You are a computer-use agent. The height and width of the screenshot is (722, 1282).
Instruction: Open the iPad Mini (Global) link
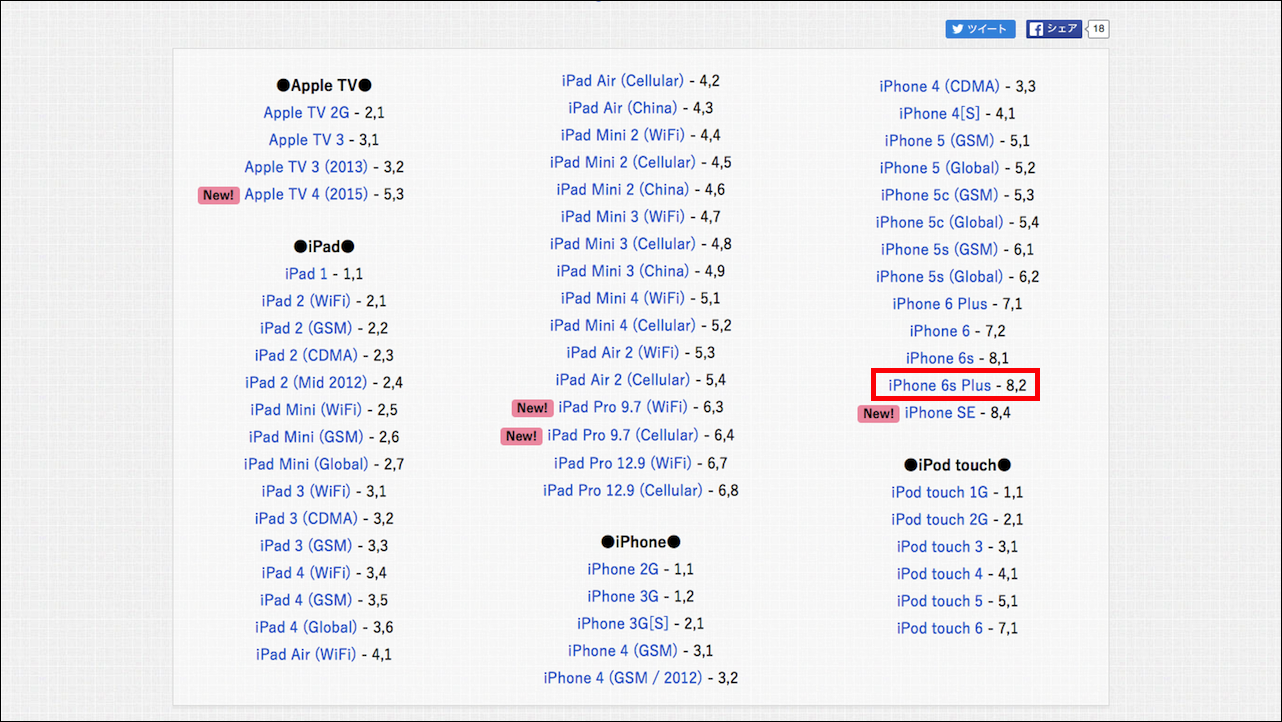(x=306, y=464)
